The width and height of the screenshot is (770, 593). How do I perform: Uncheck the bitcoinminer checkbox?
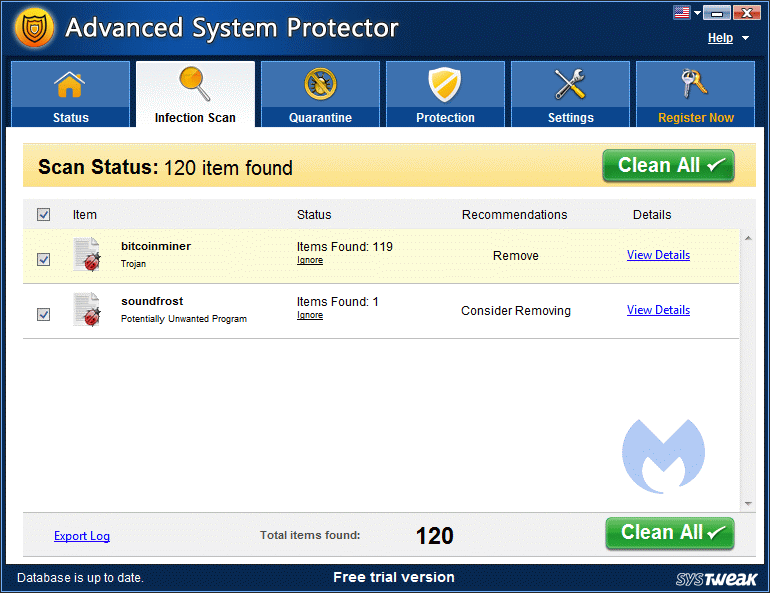pos(43,259)
